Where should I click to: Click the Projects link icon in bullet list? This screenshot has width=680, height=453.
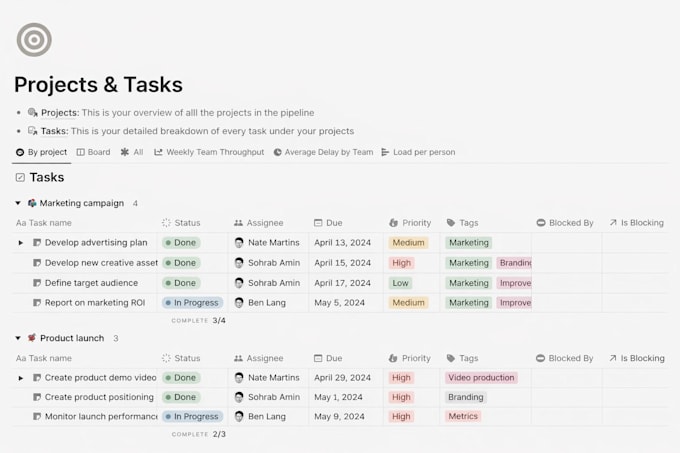tap(33, 113)
